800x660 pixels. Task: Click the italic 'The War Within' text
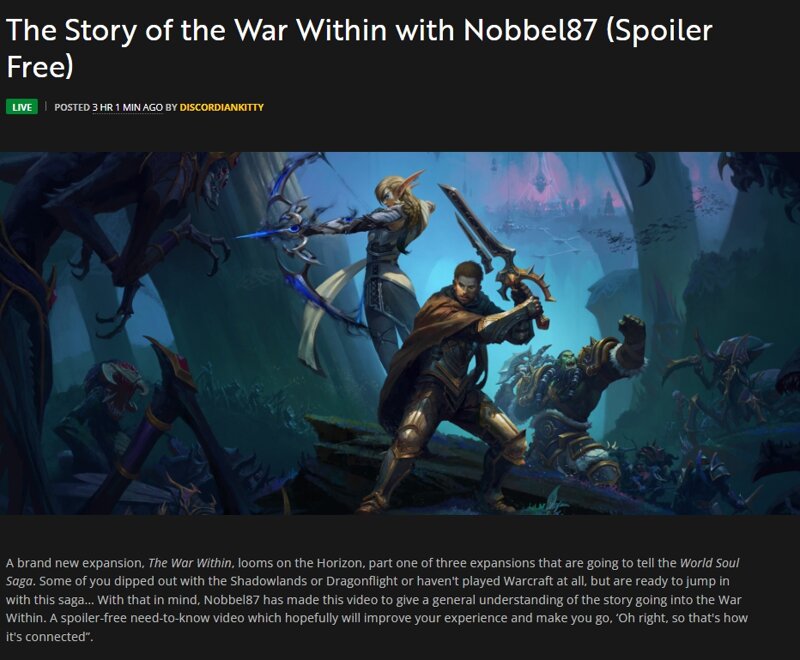tap(190, 563)
